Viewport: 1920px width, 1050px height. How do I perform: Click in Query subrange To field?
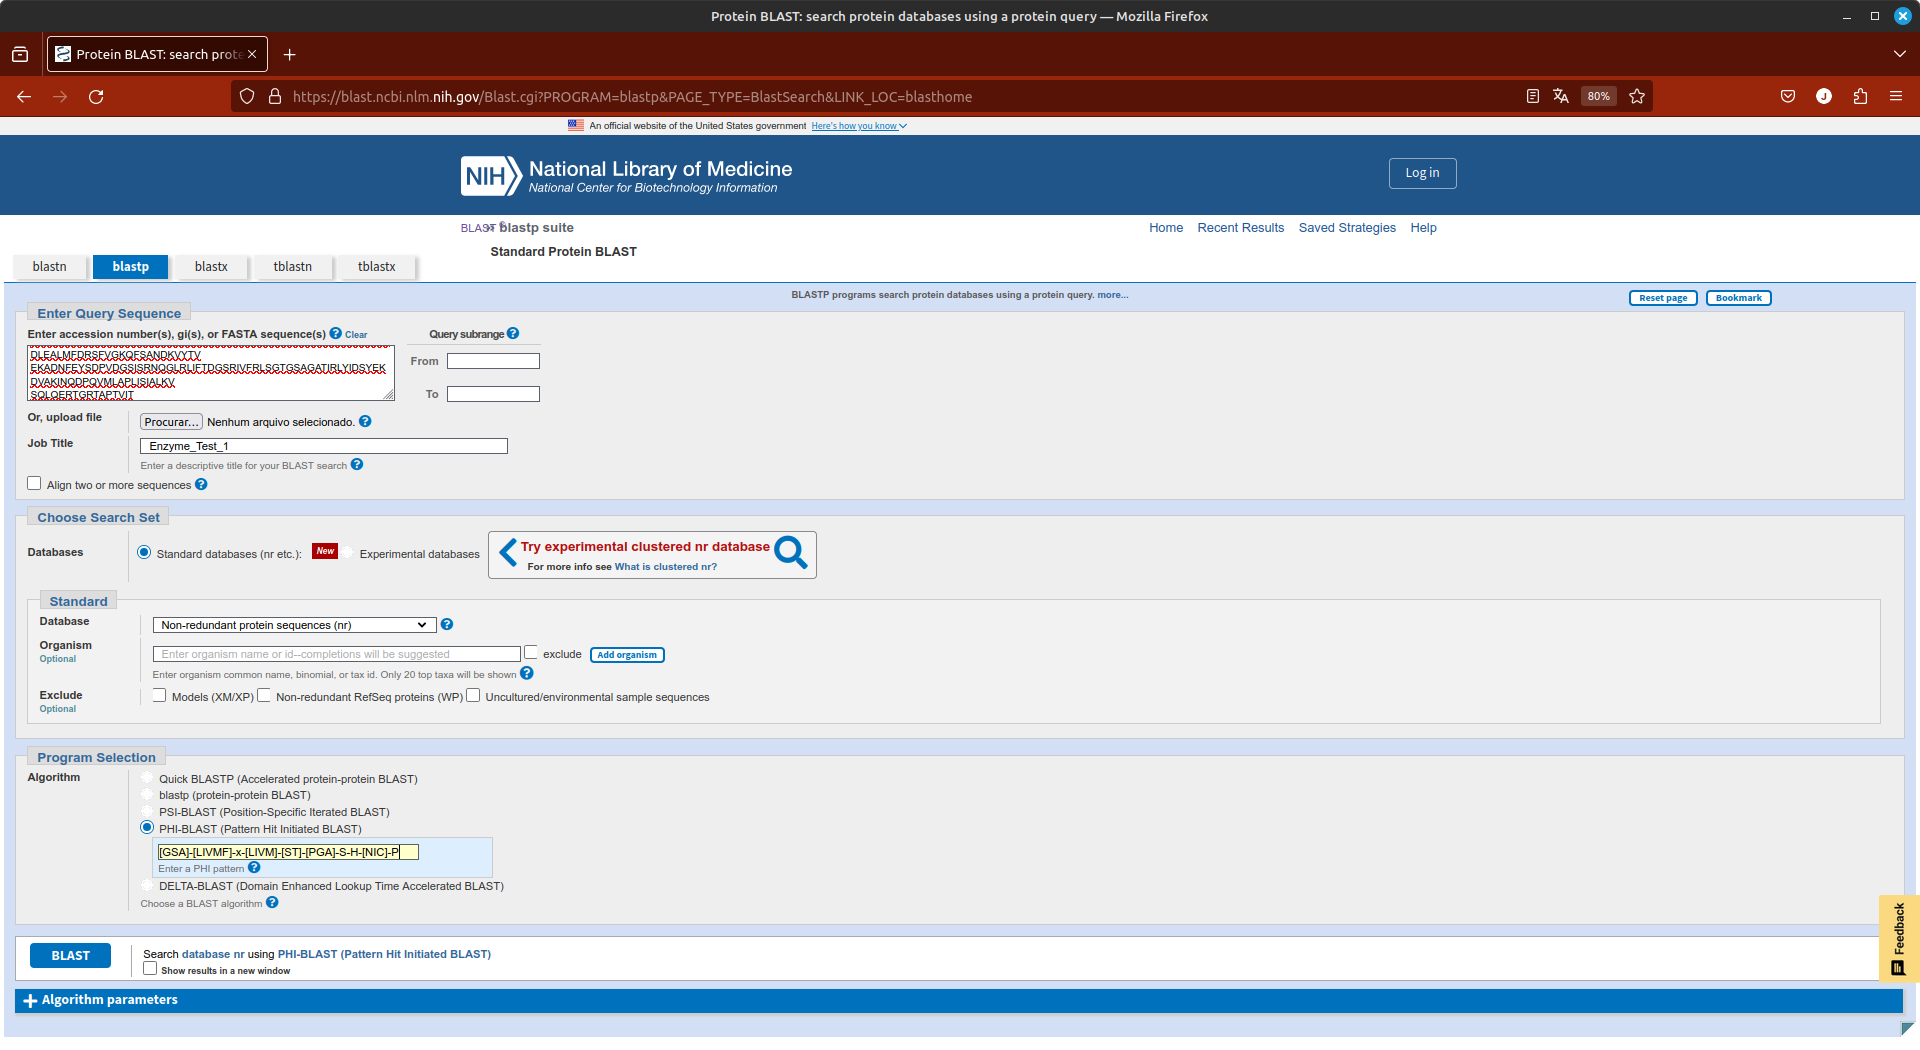pyautogui.click(x=493, y=394)
